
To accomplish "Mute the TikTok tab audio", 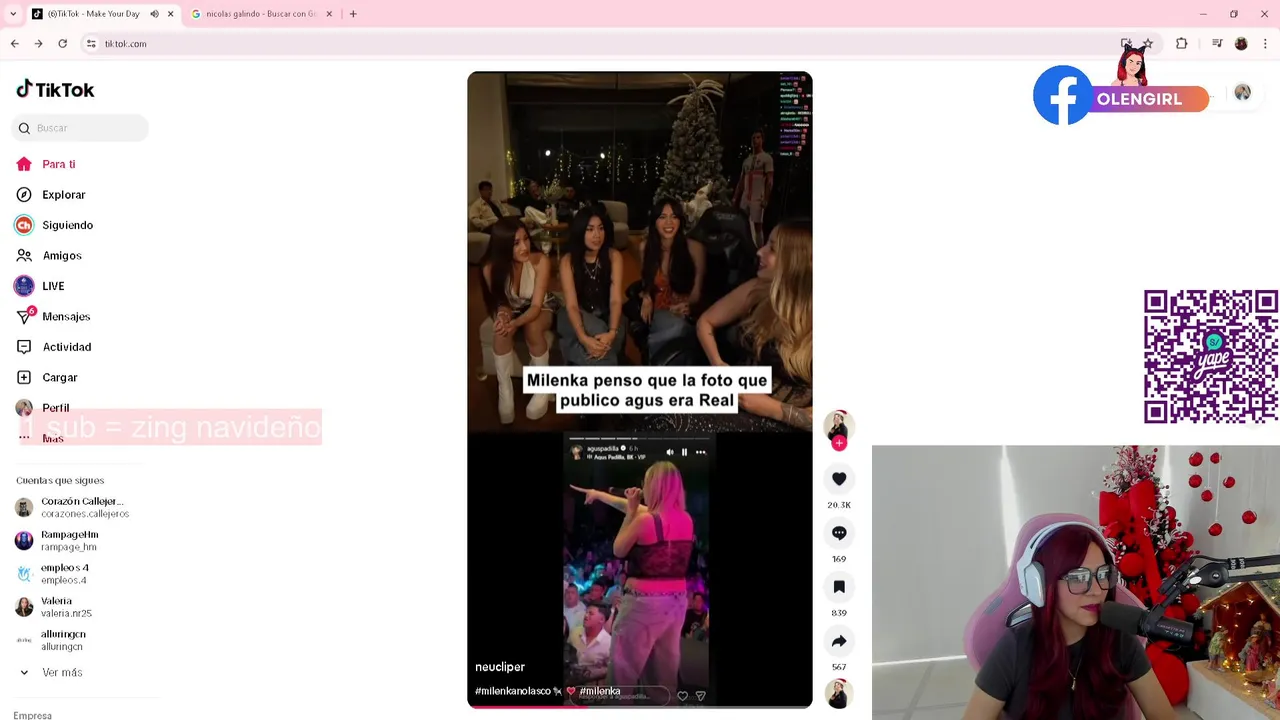I will tap(154, 14).
